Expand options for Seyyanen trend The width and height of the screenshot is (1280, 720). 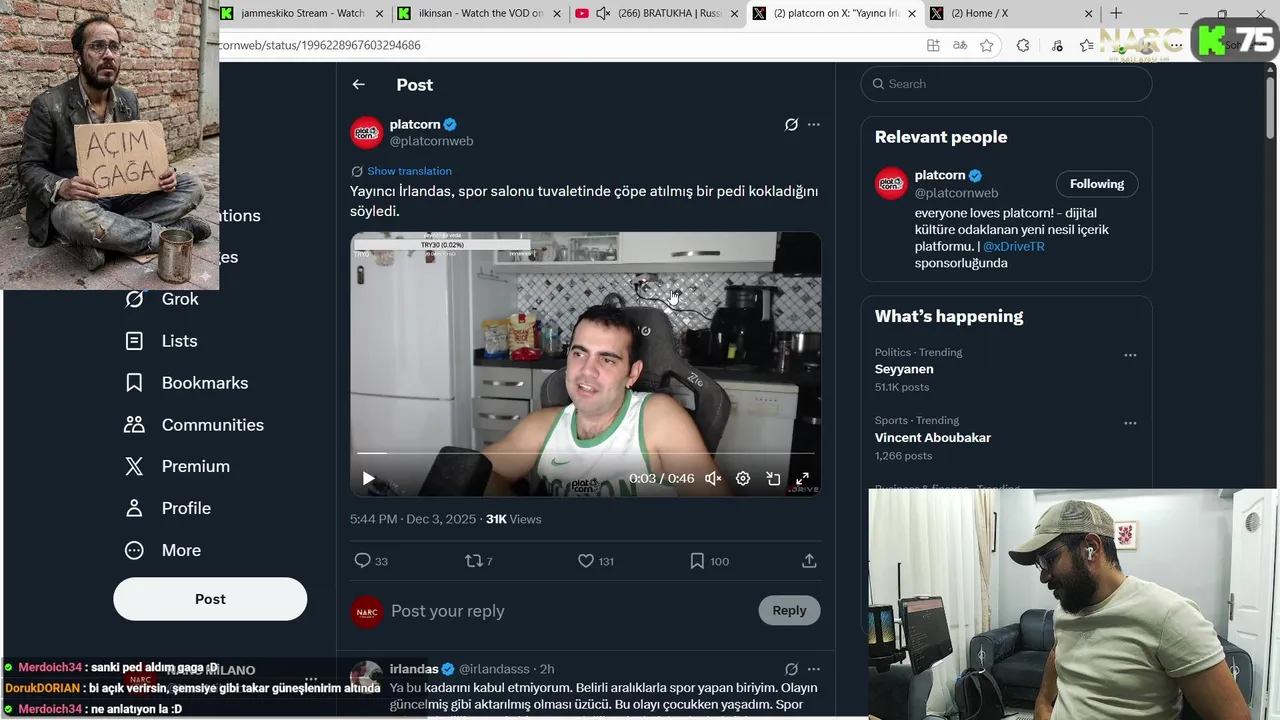point(1130,355)
